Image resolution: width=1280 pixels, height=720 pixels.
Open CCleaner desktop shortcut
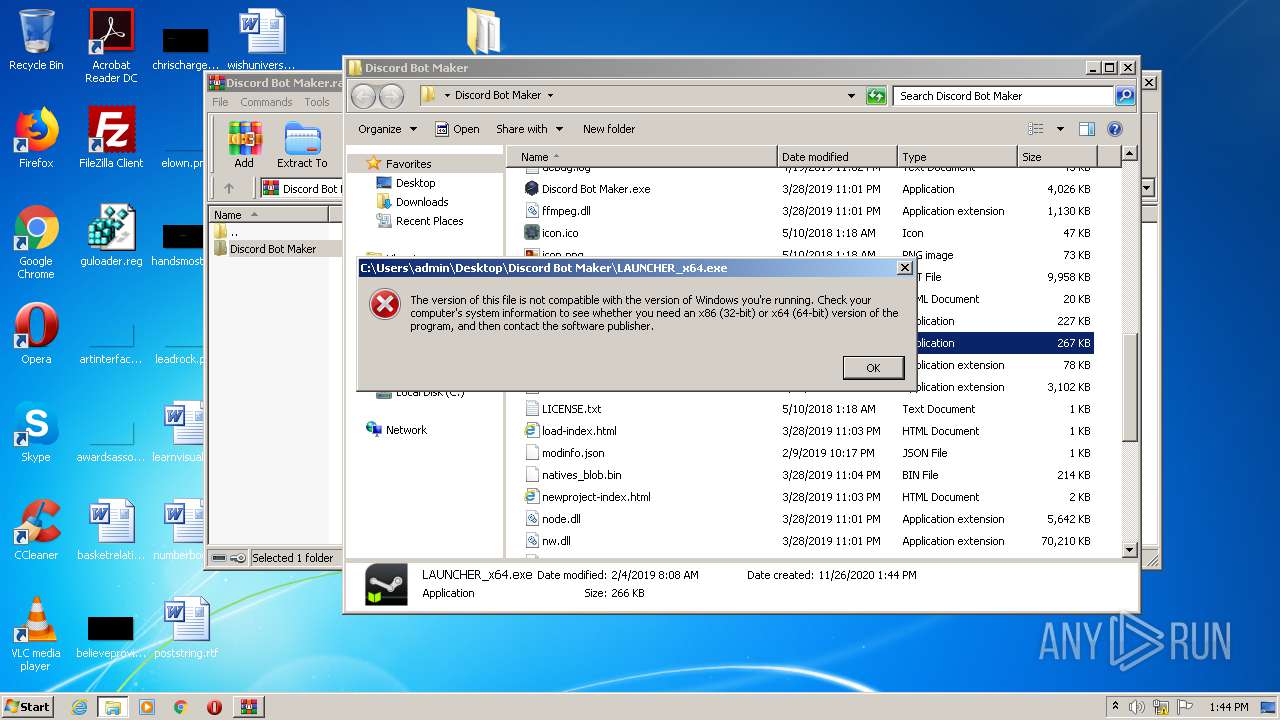(x=36, y=530)
